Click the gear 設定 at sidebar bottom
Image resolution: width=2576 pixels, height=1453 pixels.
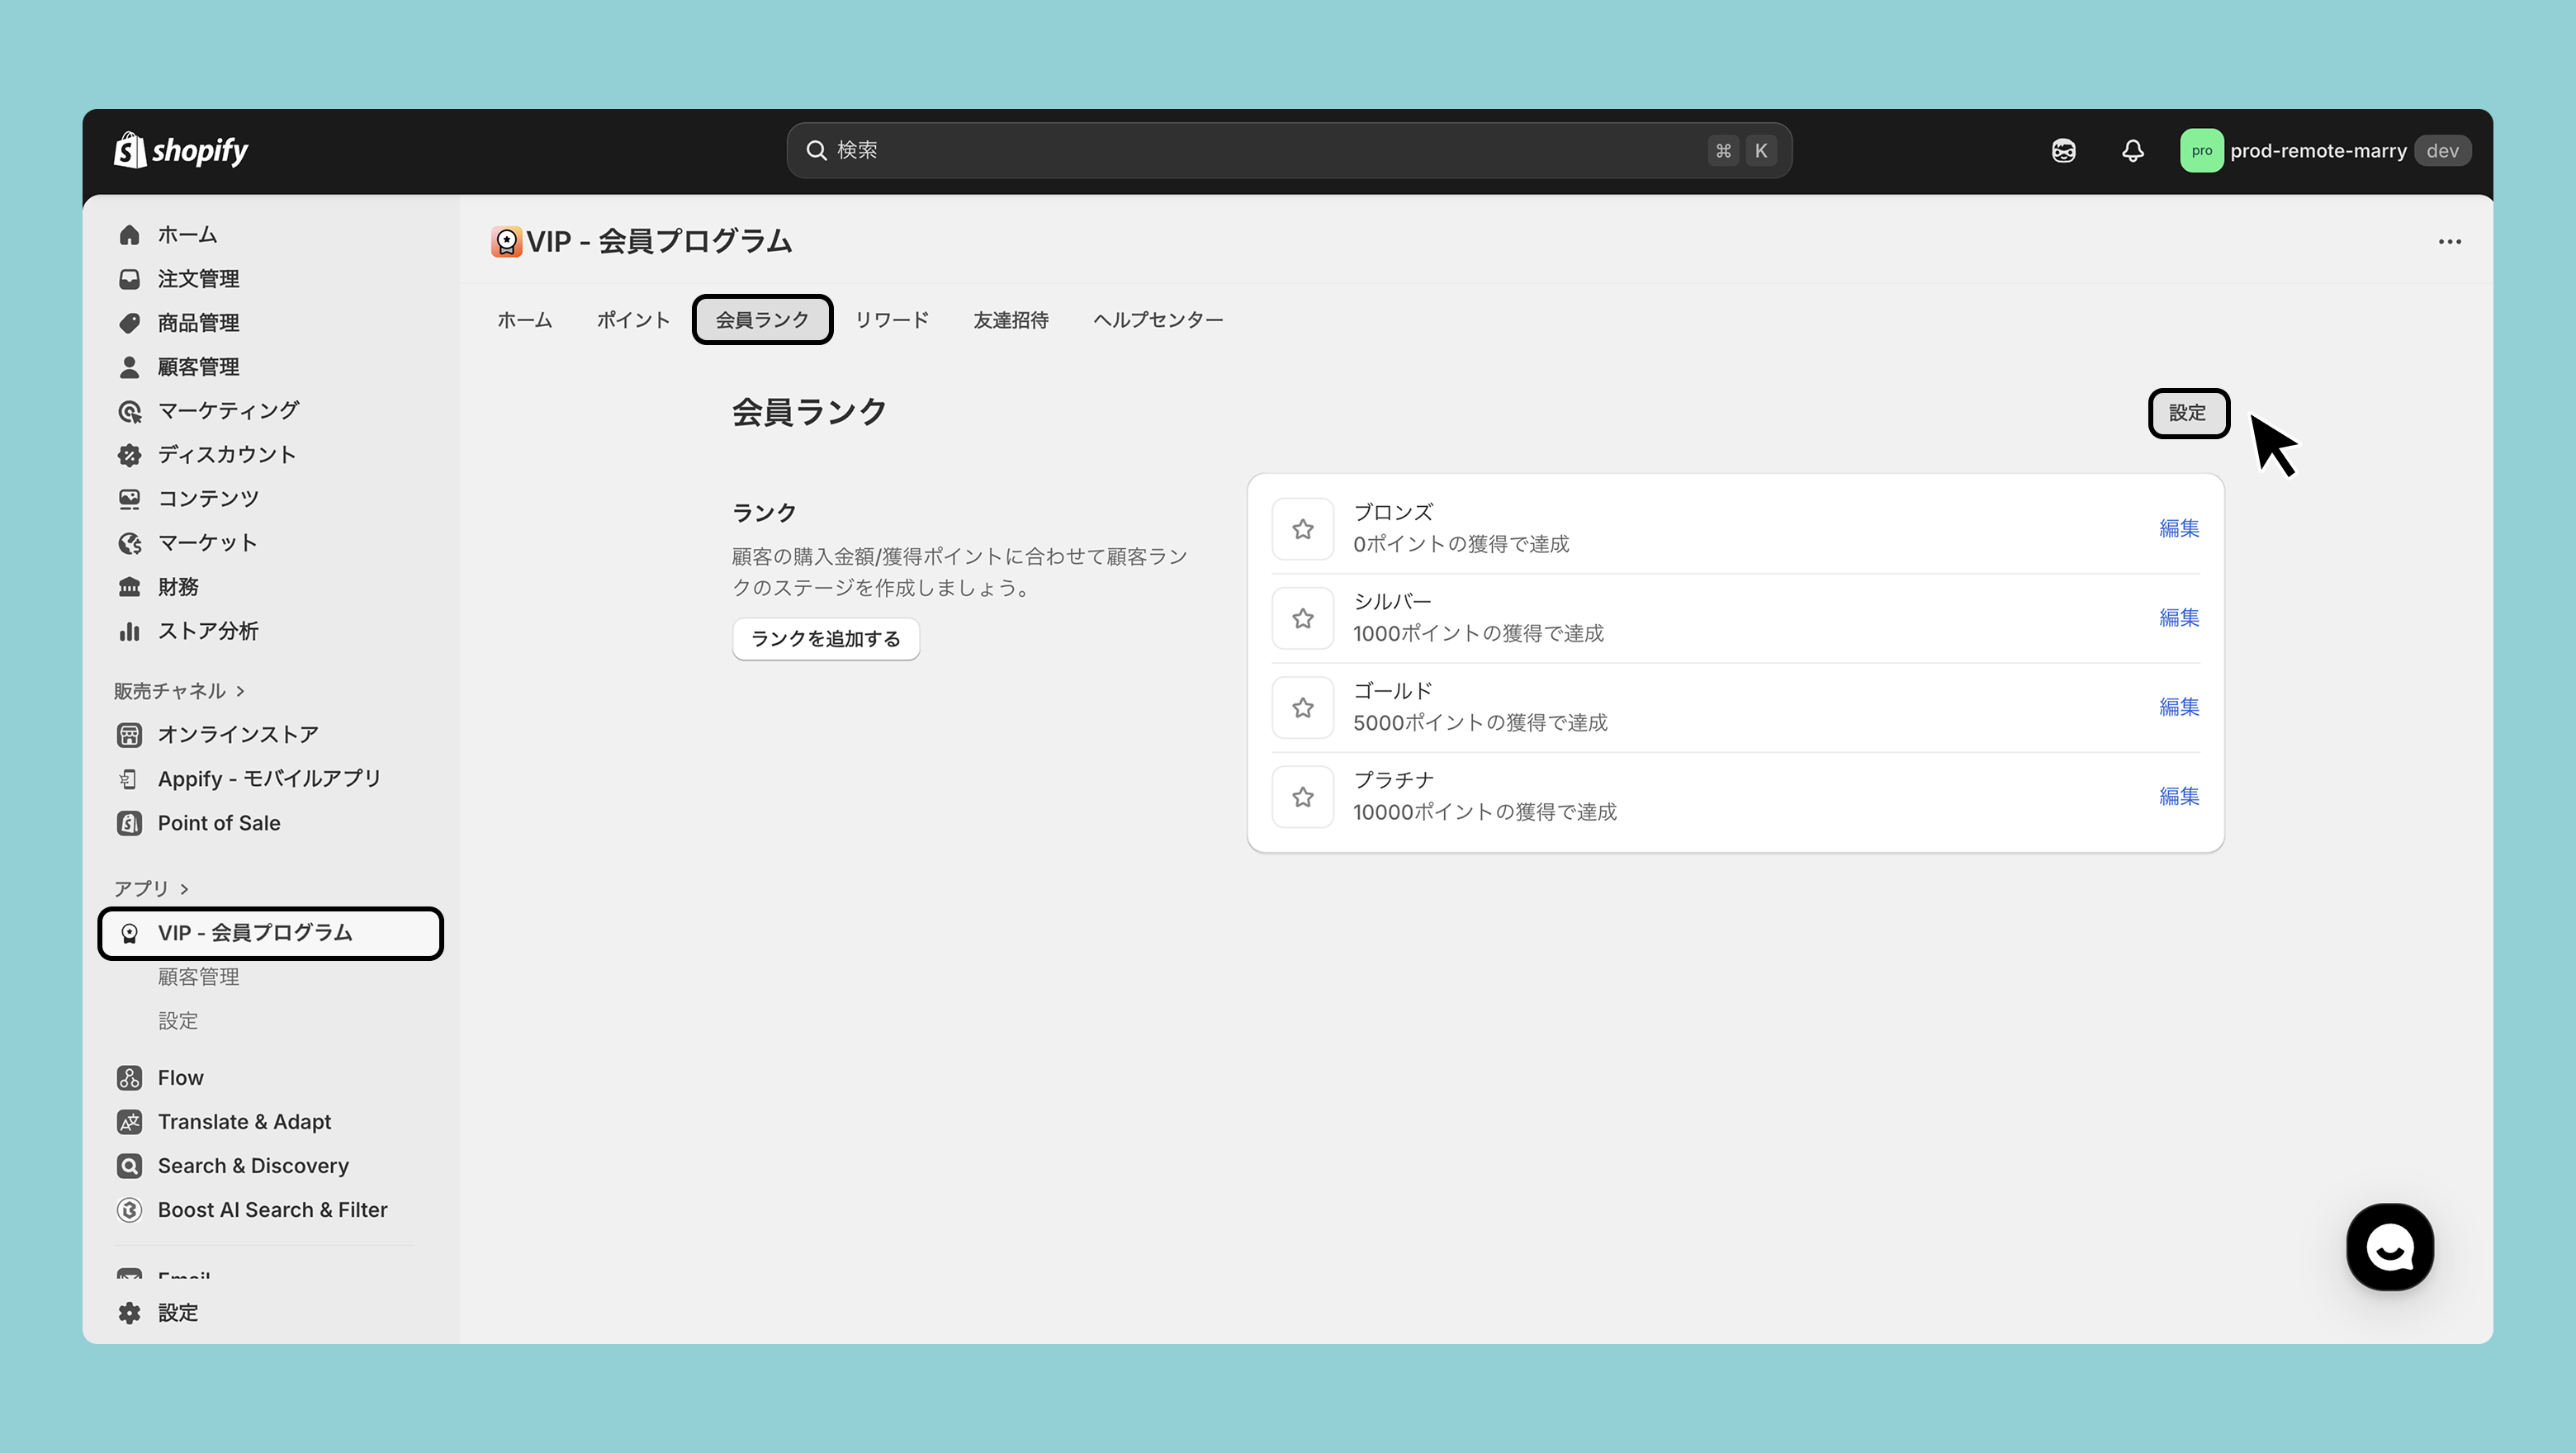pos(177,1312)
